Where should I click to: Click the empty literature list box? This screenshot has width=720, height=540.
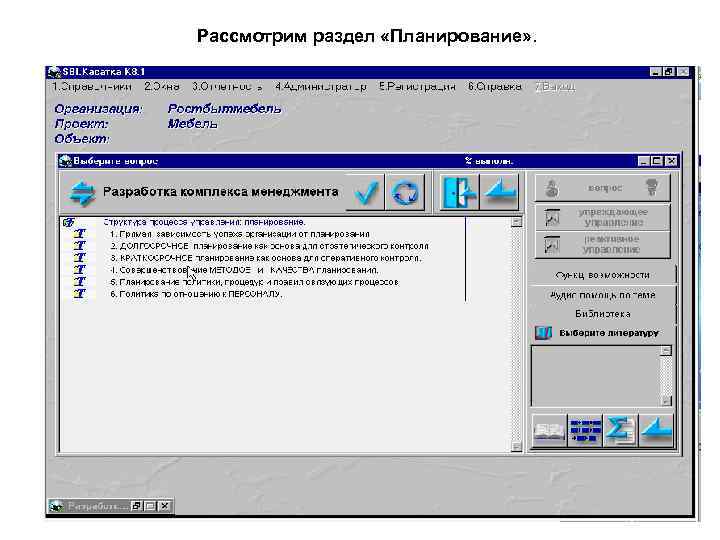pyautogui.click(x=596, y=376)
